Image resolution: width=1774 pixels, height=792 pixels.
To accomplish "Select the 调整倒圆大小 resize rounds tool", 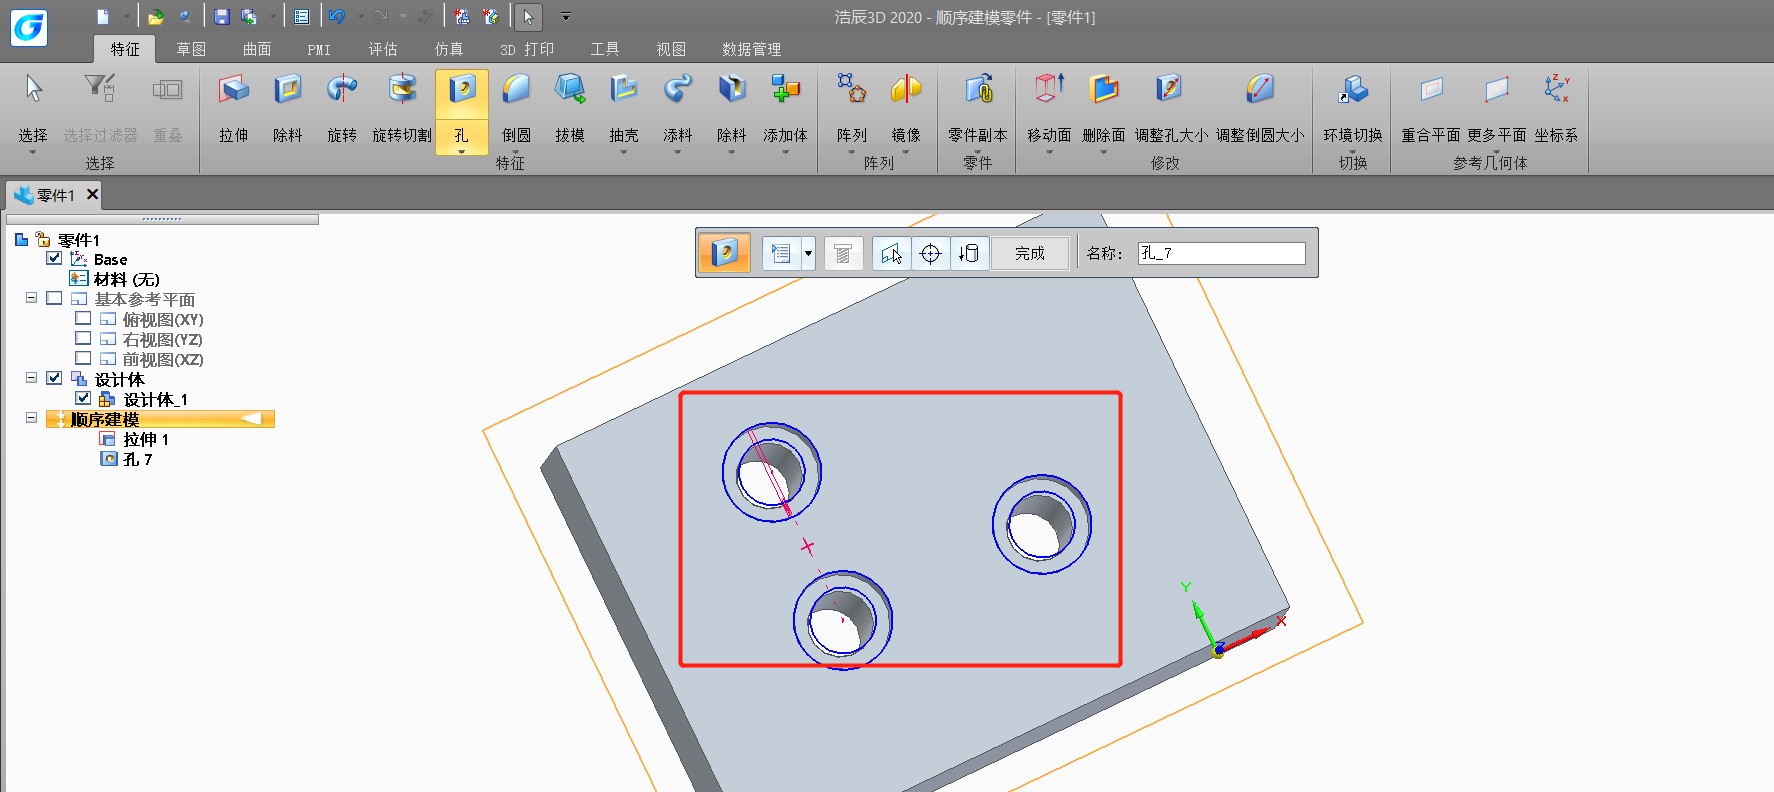I will (x=1260, y=109).
